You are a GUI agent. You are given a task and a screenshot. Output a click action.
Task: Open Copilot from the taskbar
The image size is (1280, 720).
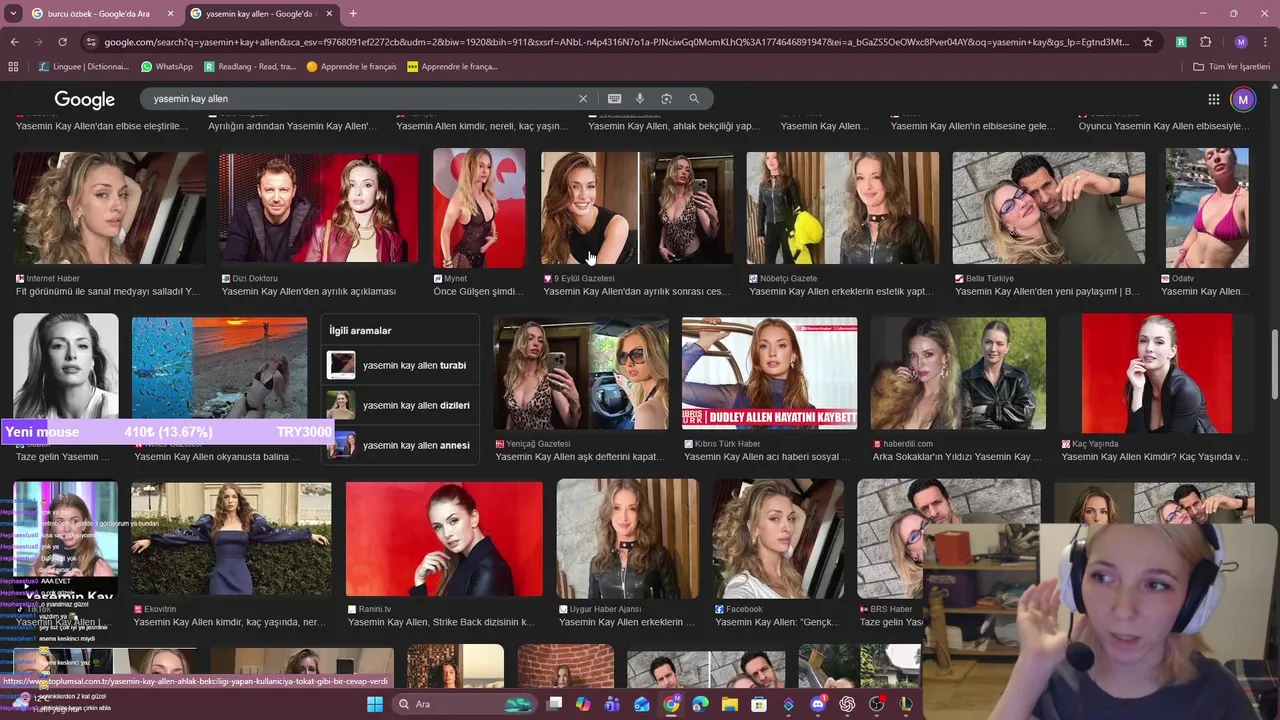coord(583,704)
